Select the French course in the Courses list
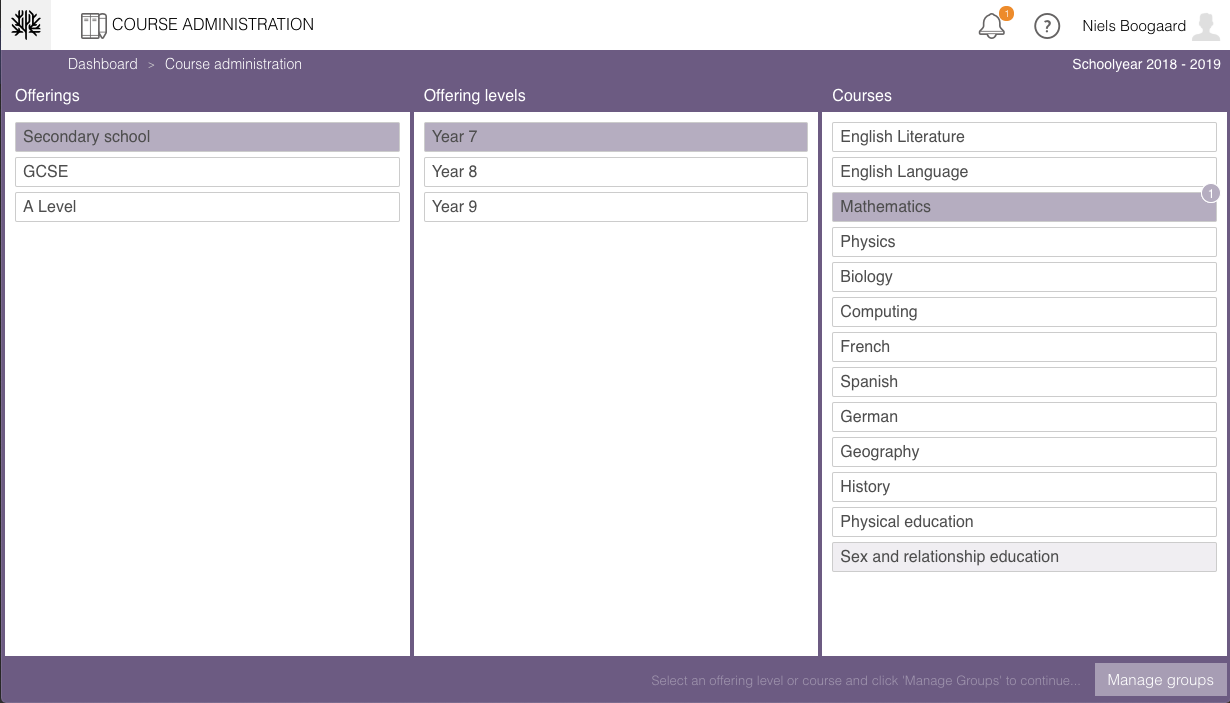 coord(1024,346)
